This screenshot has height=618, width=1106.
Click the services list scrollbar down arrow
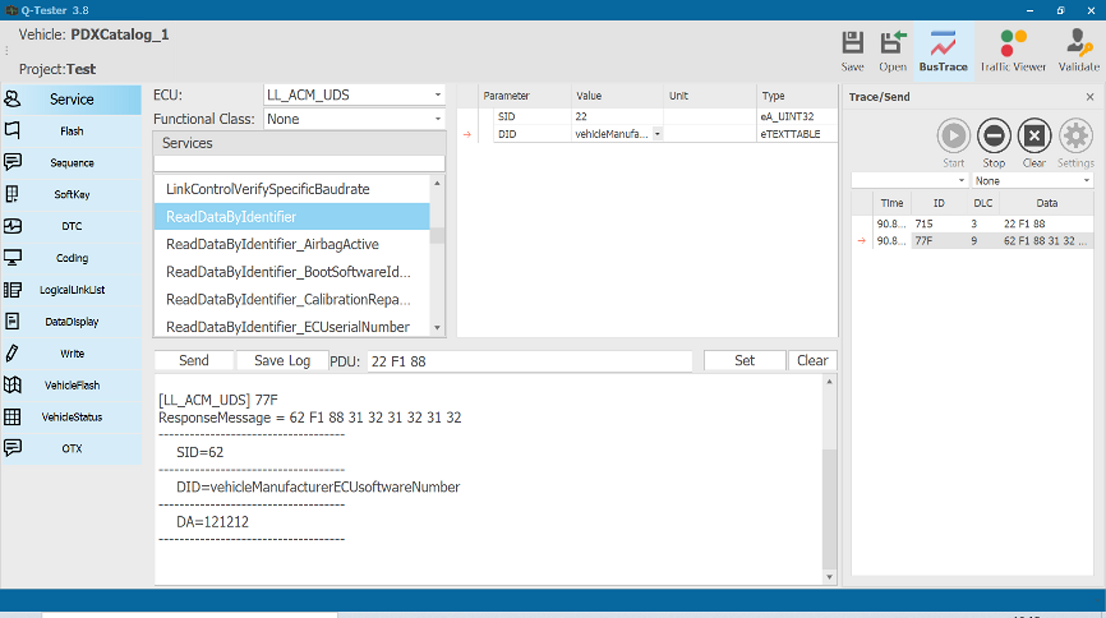click(437, 327)
